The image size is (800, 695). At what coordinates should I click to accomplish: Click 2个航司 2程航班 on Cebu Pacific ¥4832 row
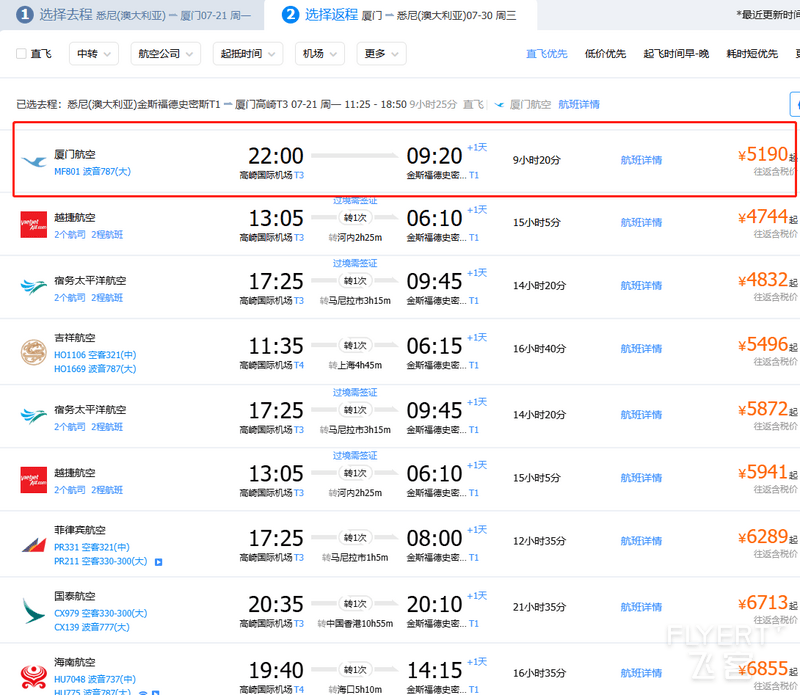click(88, 298)
